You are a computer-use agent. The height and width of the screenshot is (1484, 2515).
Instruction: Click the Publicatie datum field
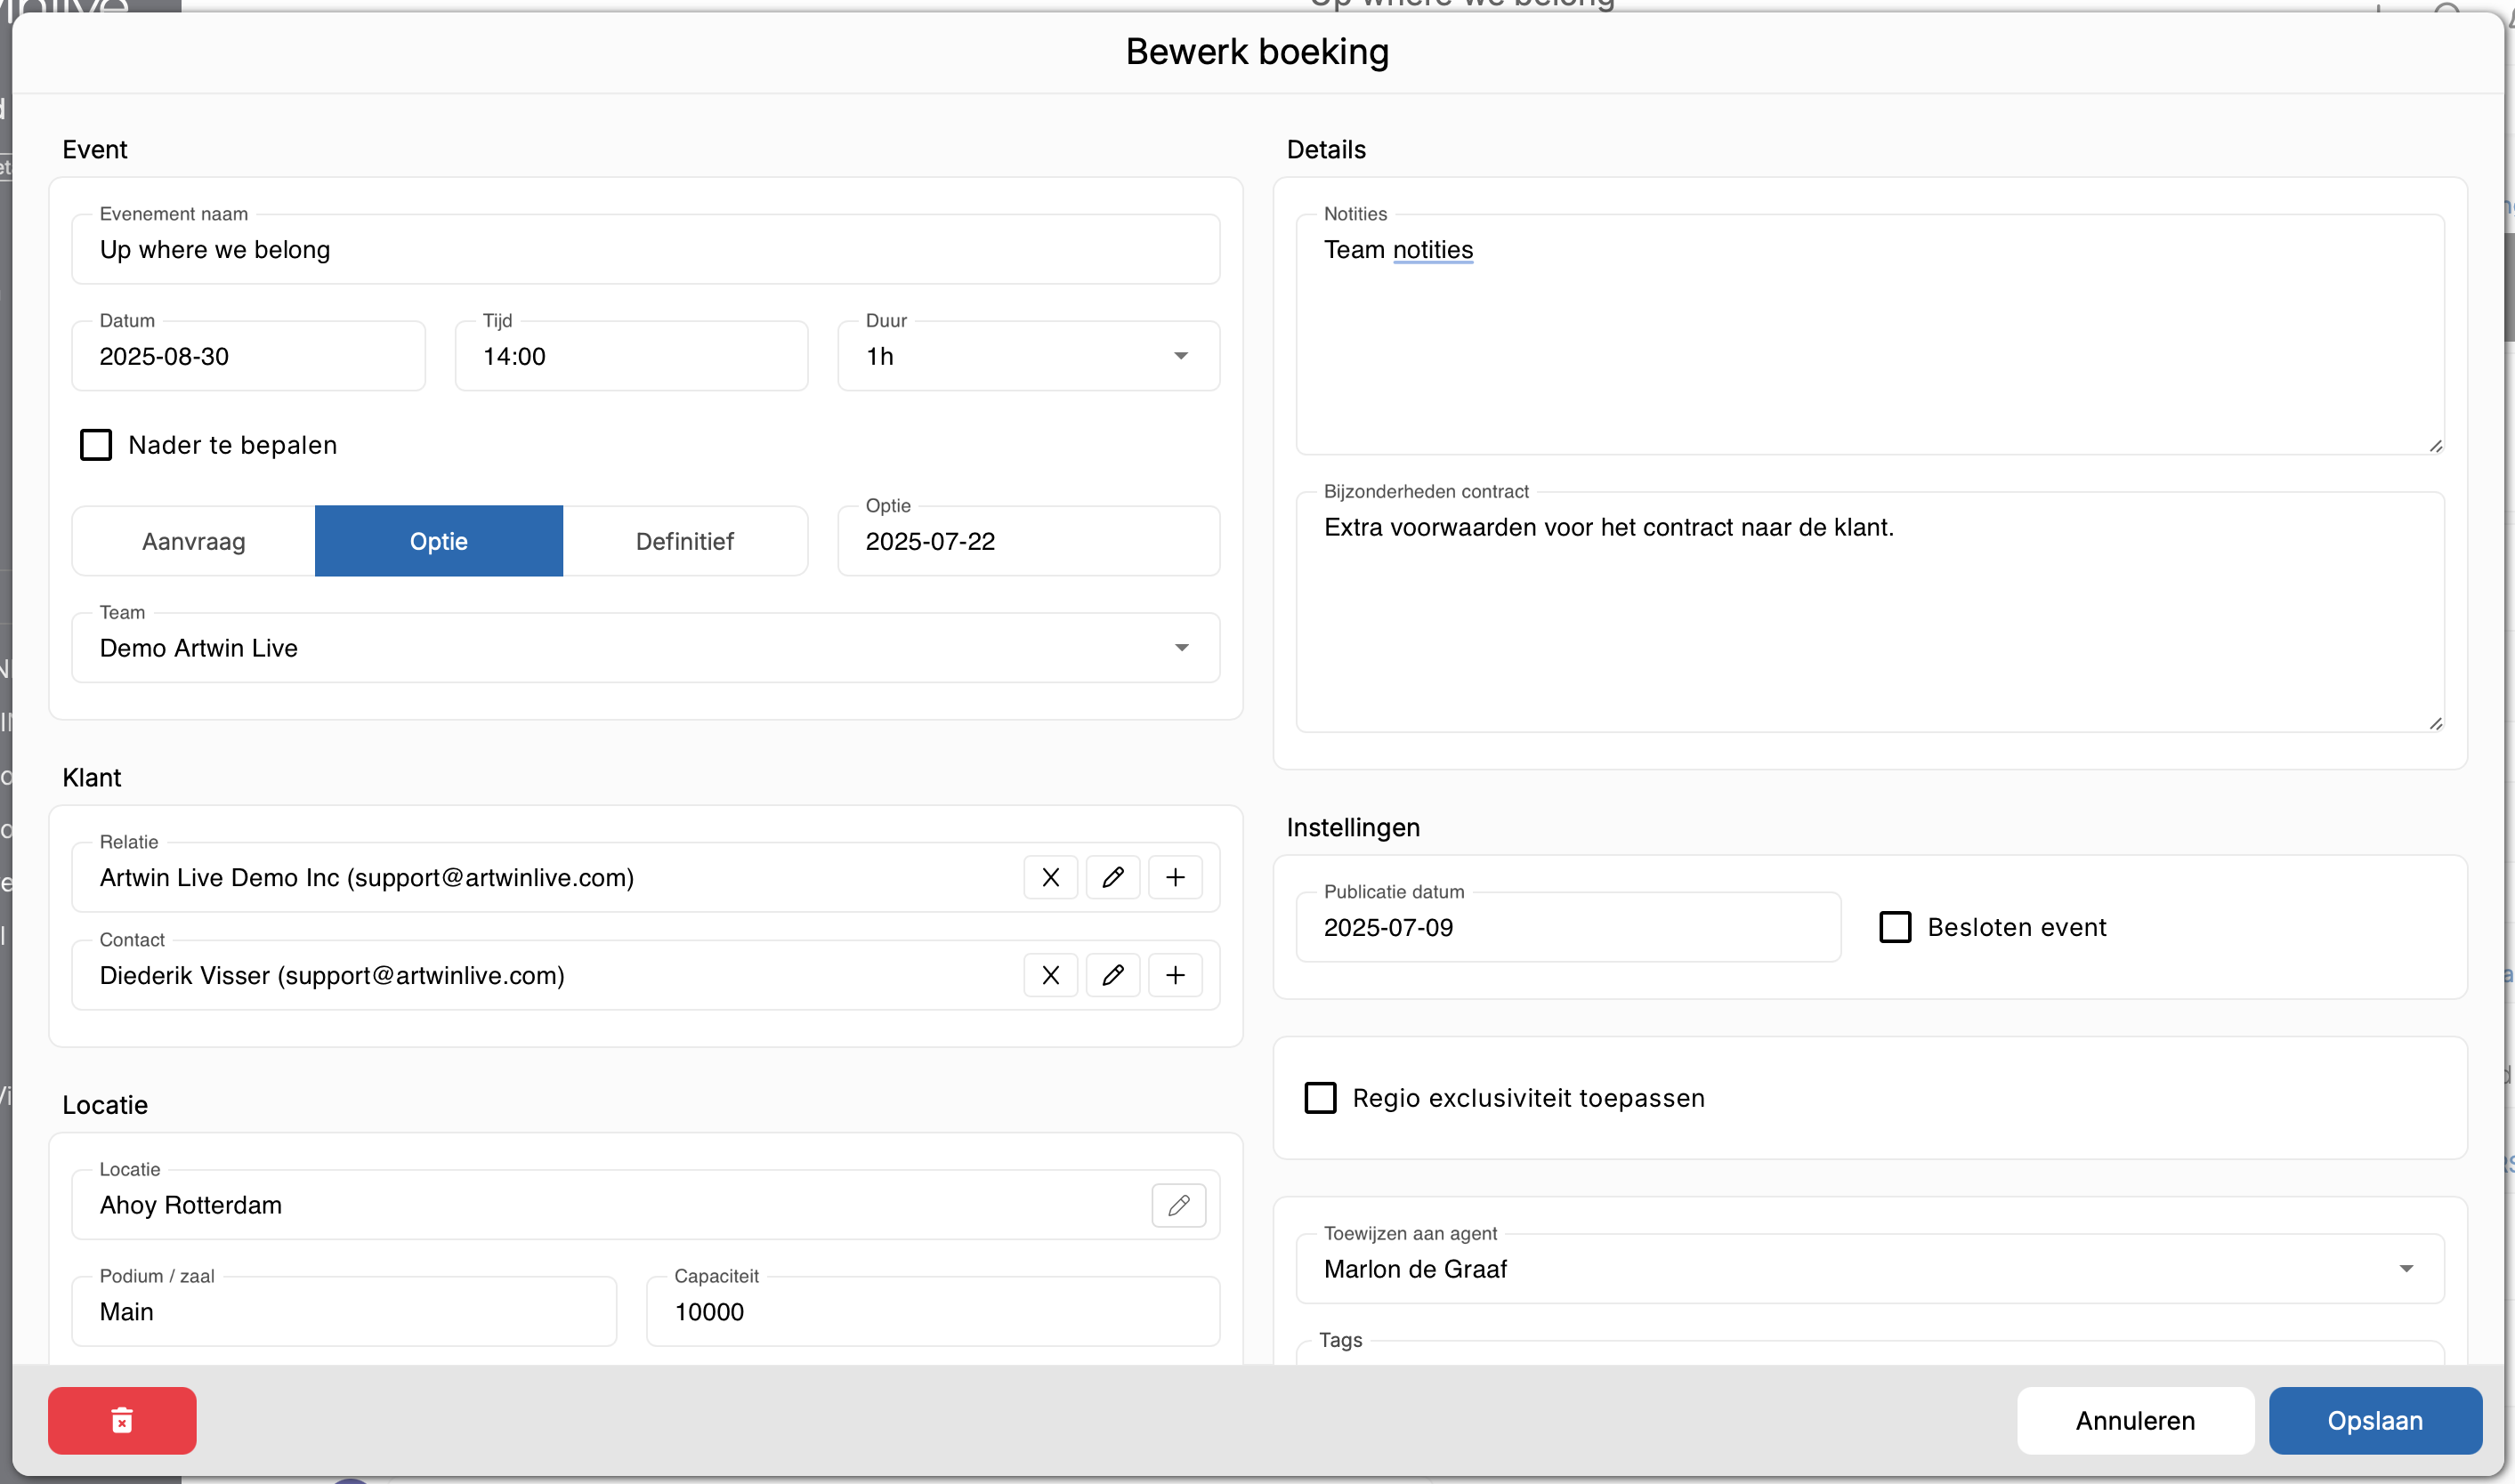[x=1568, y=927]
